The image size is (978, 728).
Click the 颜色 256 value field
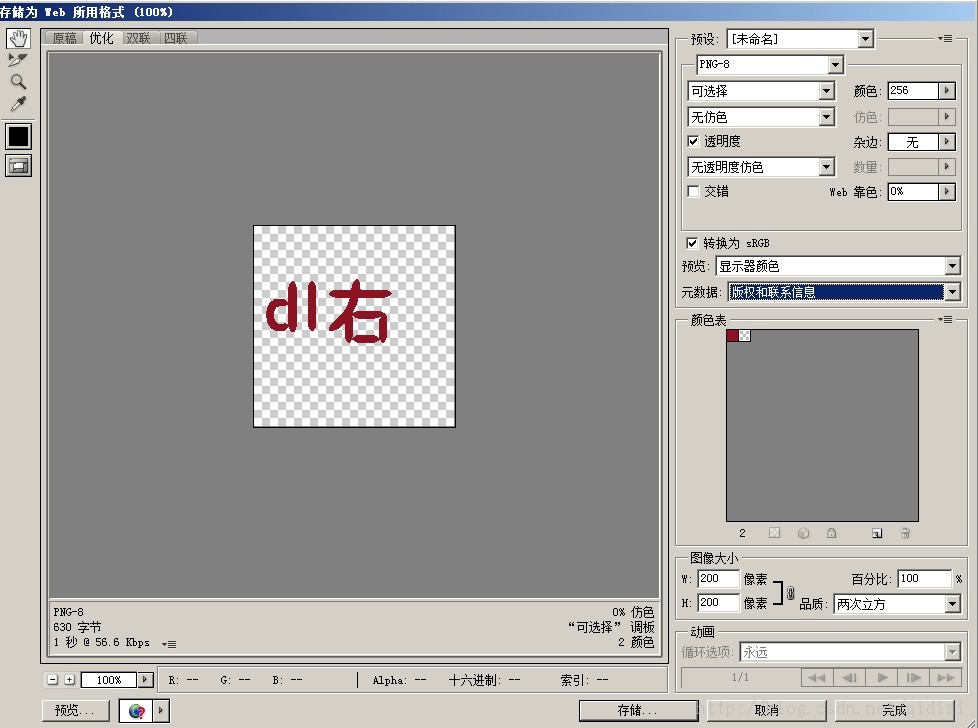[913, 90]
